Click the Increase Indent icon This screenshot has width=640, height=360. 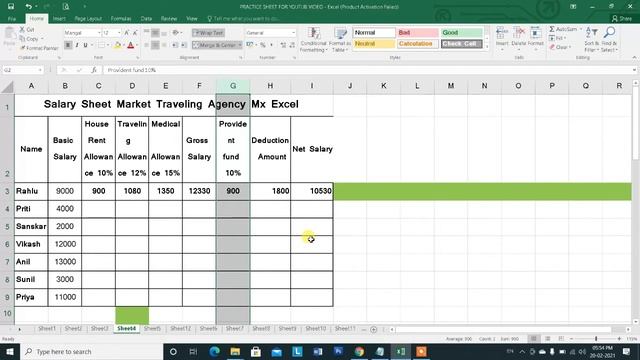click(x=184, y=45)
